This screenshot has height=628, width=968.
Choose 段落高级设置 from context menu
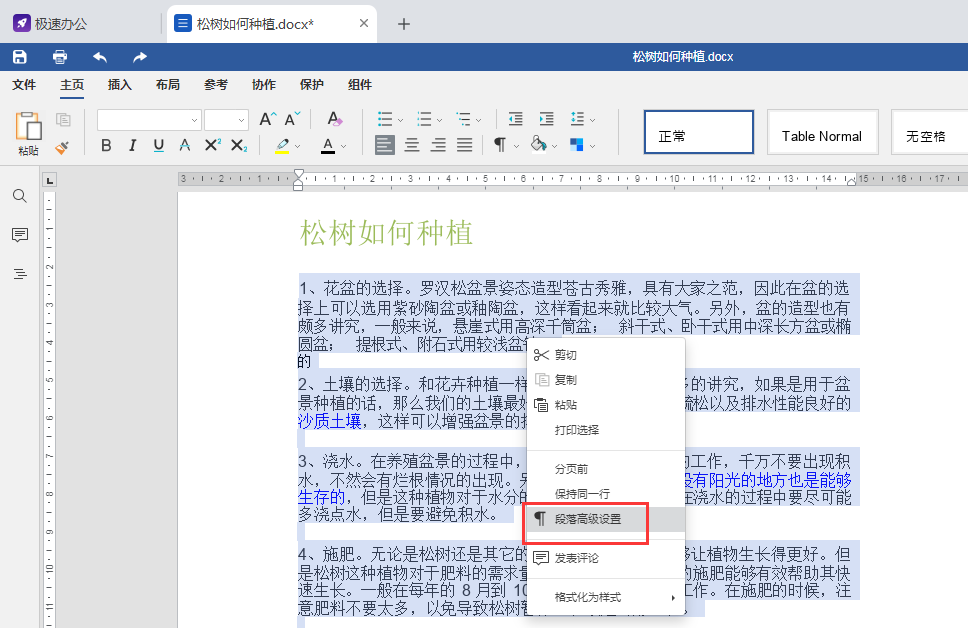pyautogui.click(x=589, y=520)
